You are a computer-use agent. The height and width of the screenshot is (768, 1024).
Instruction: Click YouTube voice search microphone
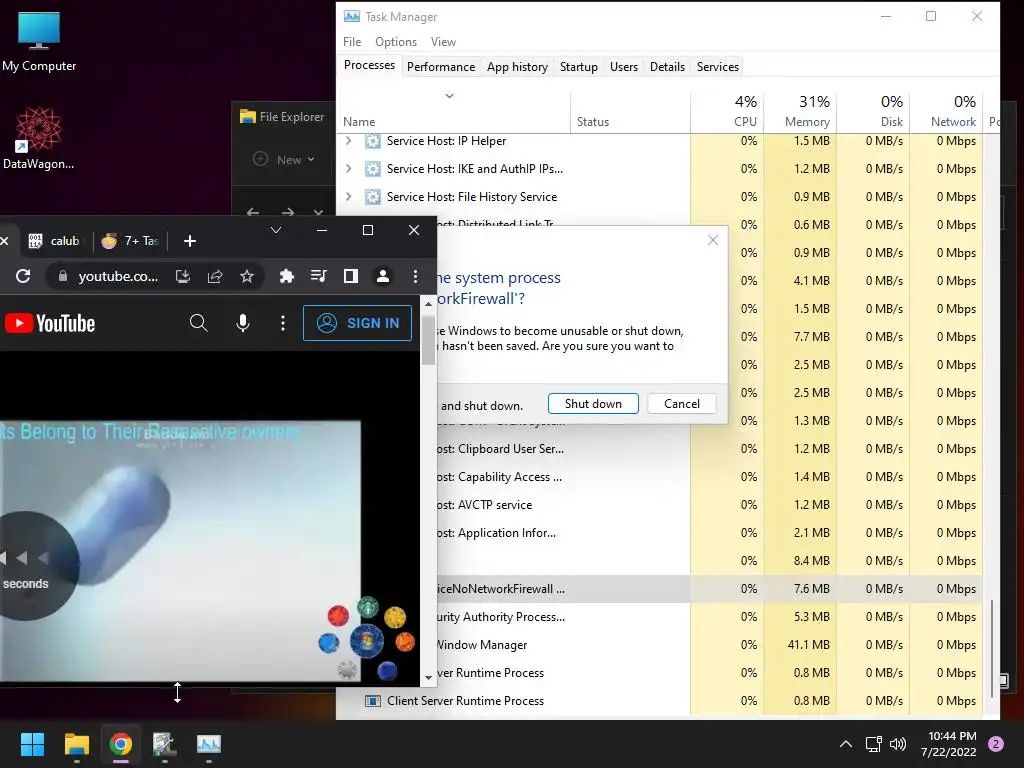click(243, 323)
